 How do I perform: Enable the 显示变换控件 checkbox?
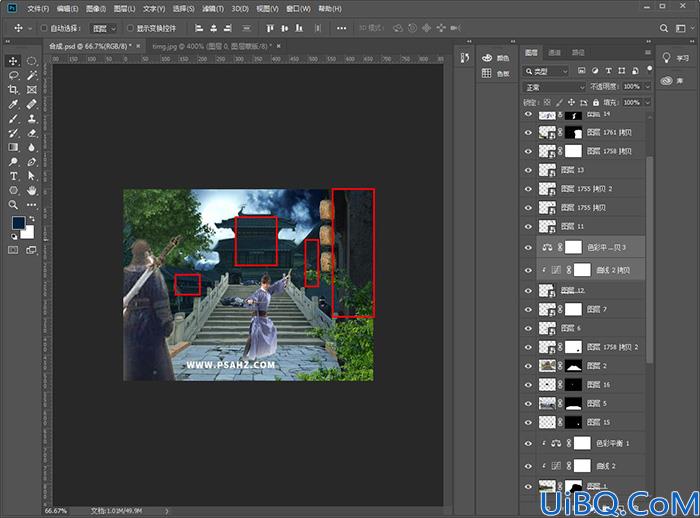point(130,28)
